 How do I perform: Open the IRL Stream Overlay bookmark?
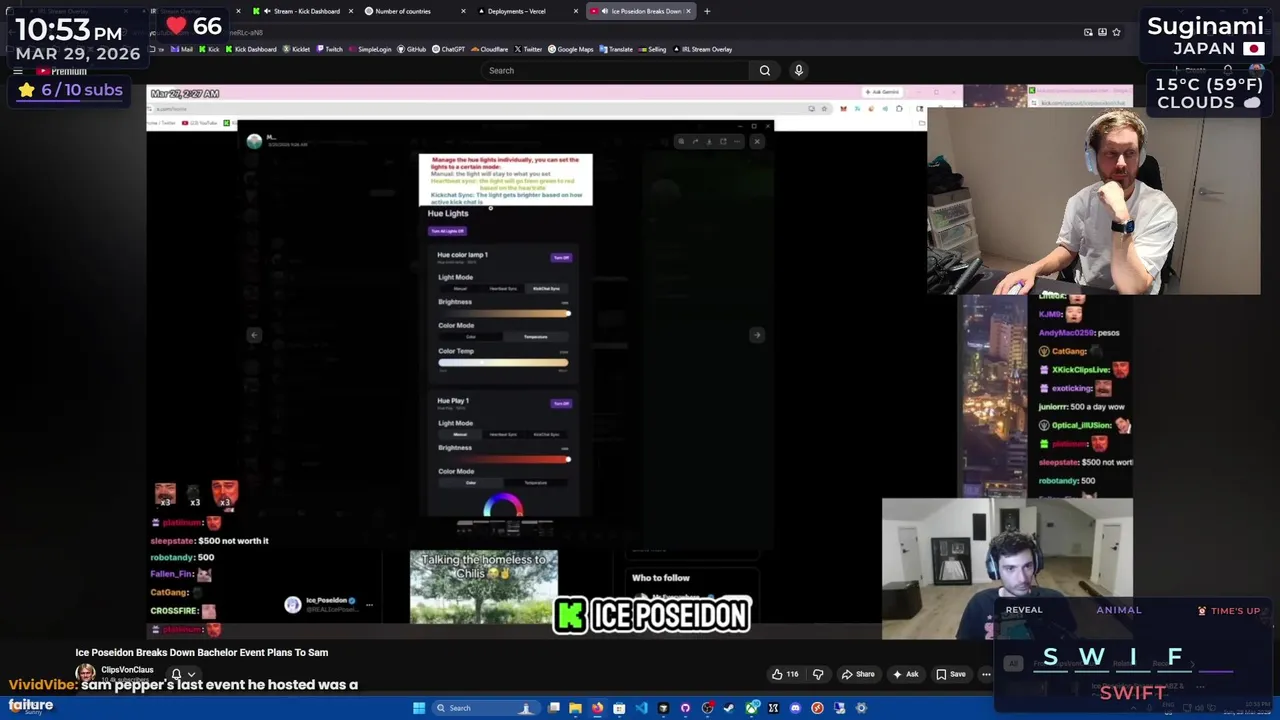(703, 49)
